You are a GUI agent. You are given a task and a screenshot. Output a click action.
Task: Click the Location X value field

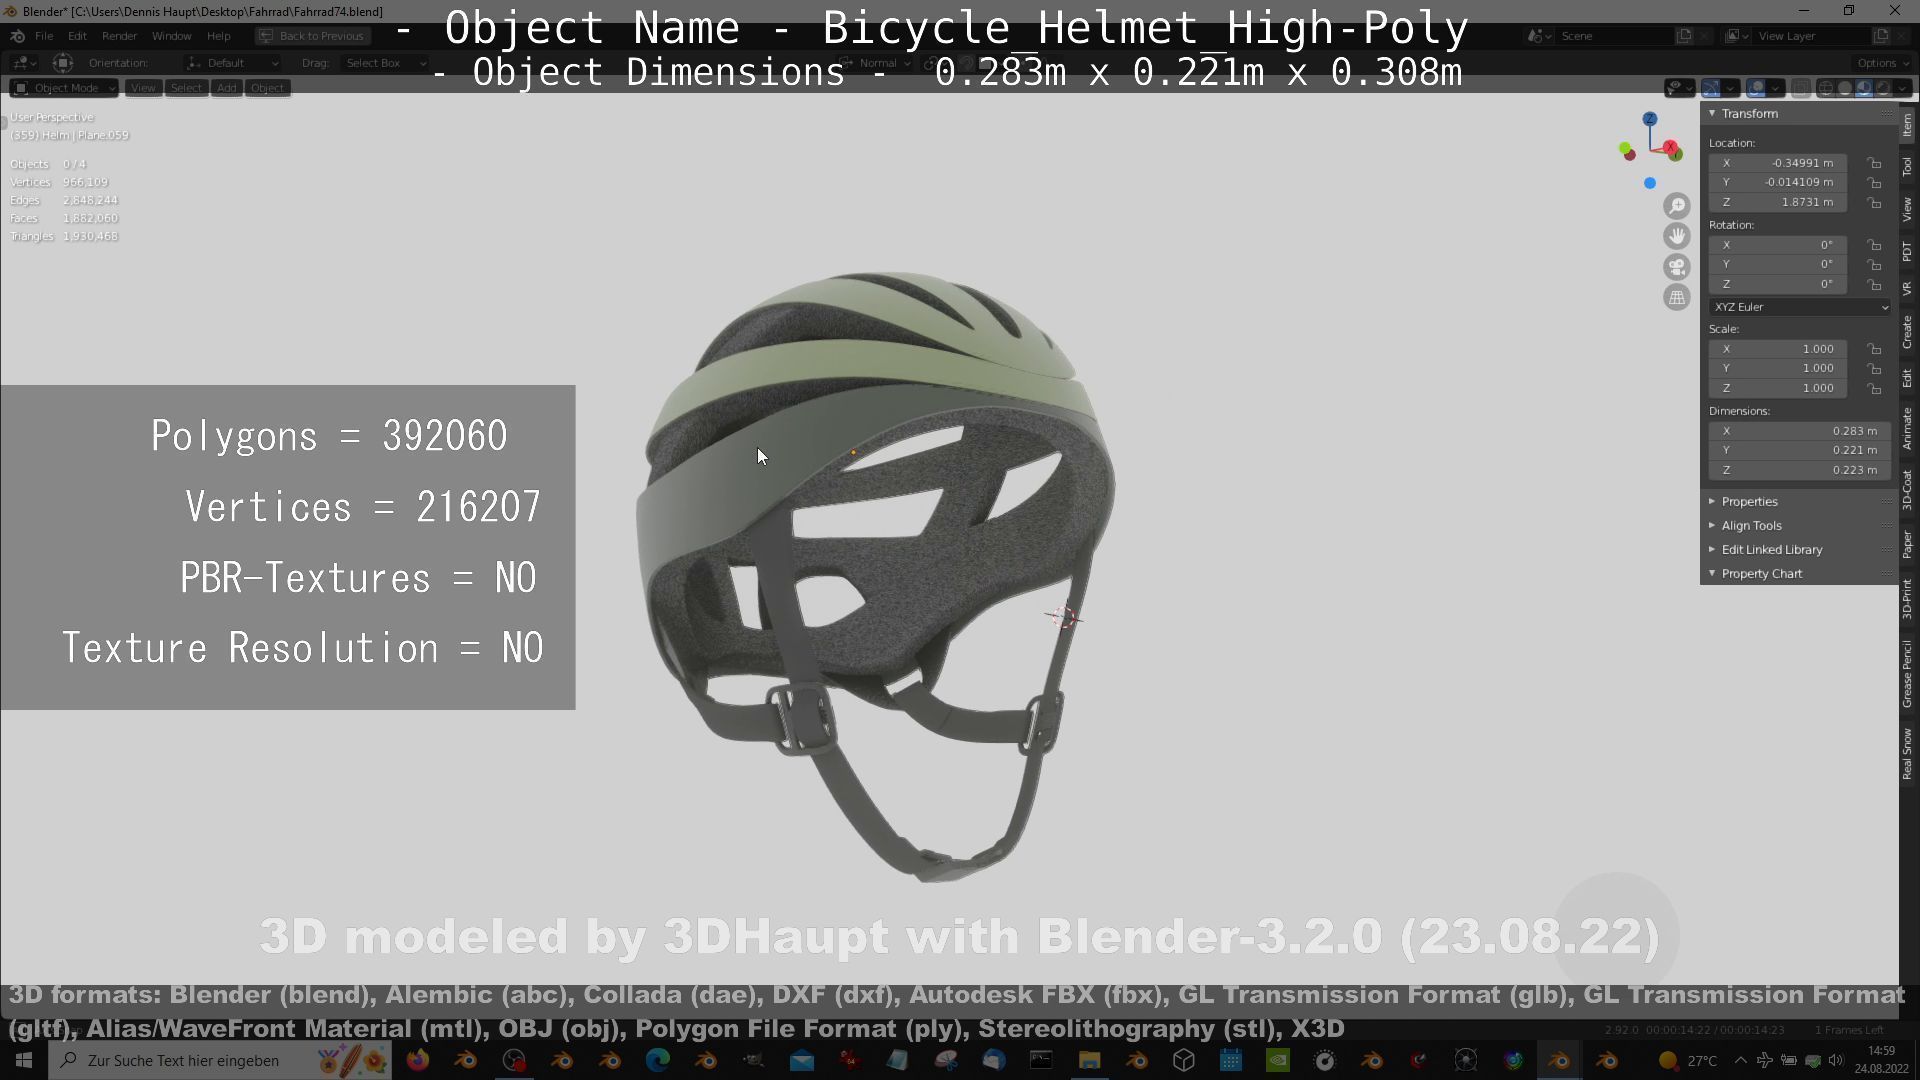pyautogui.click(x=1779, y=163)
